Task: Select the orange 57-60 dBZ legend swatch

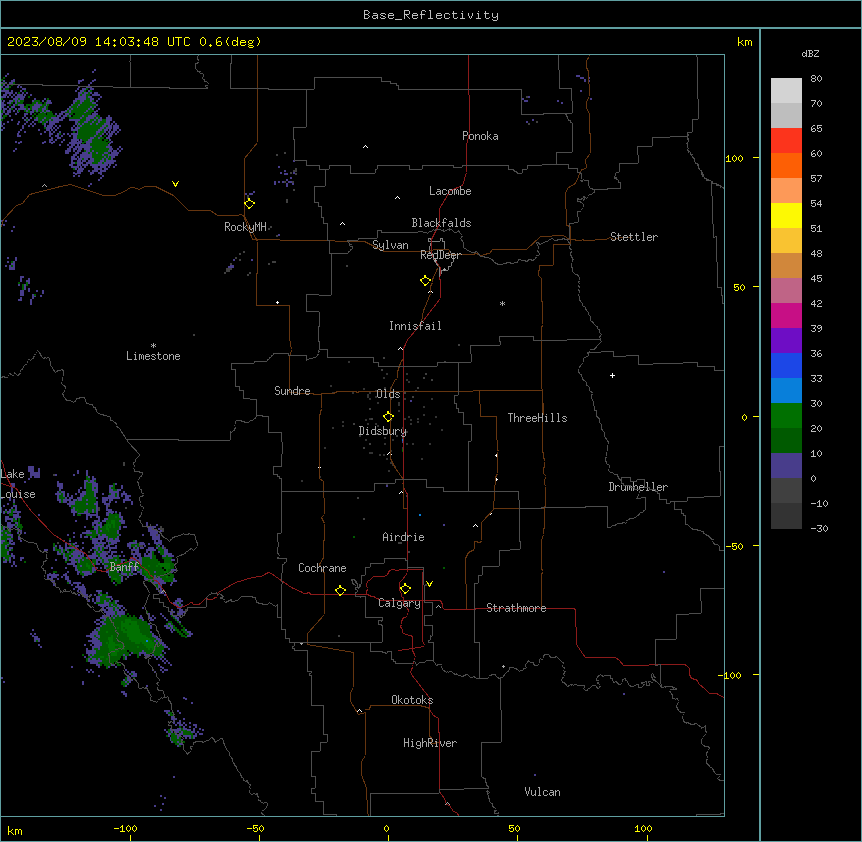Action: [786, 165]
